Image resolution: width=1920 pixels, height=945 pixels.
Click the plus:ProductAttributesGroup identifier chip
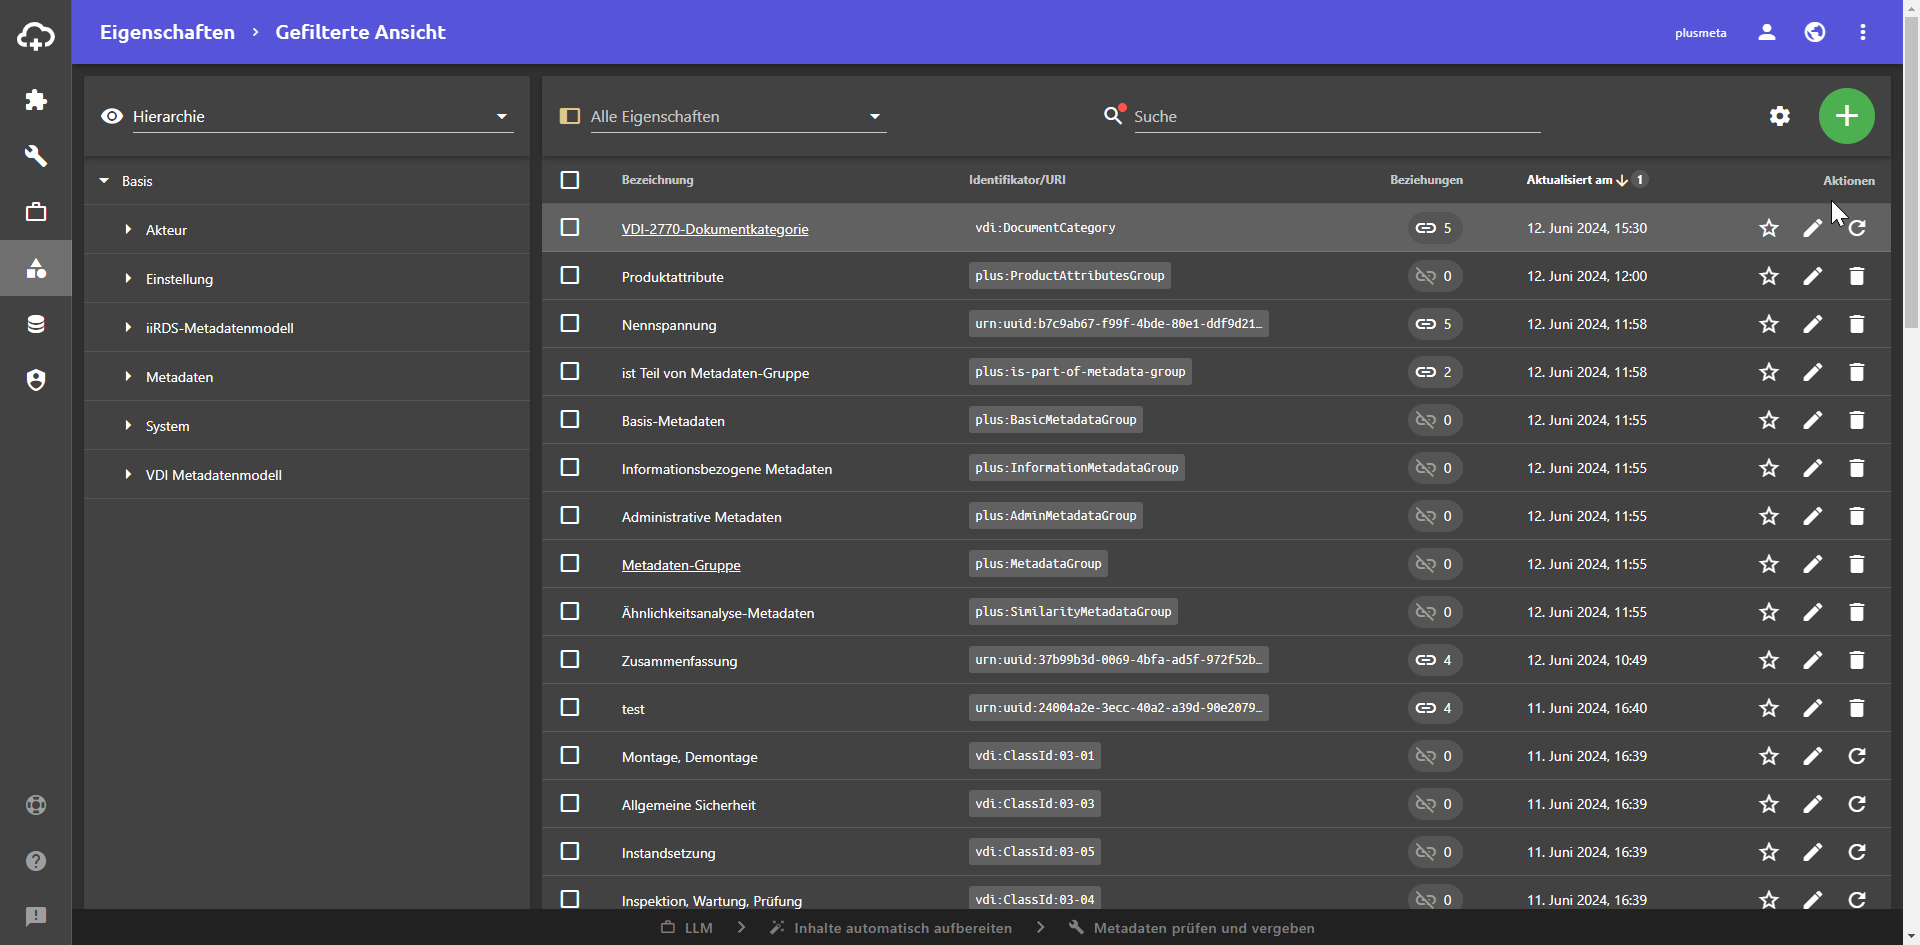pyautogui.click(x=1070, y=276)
